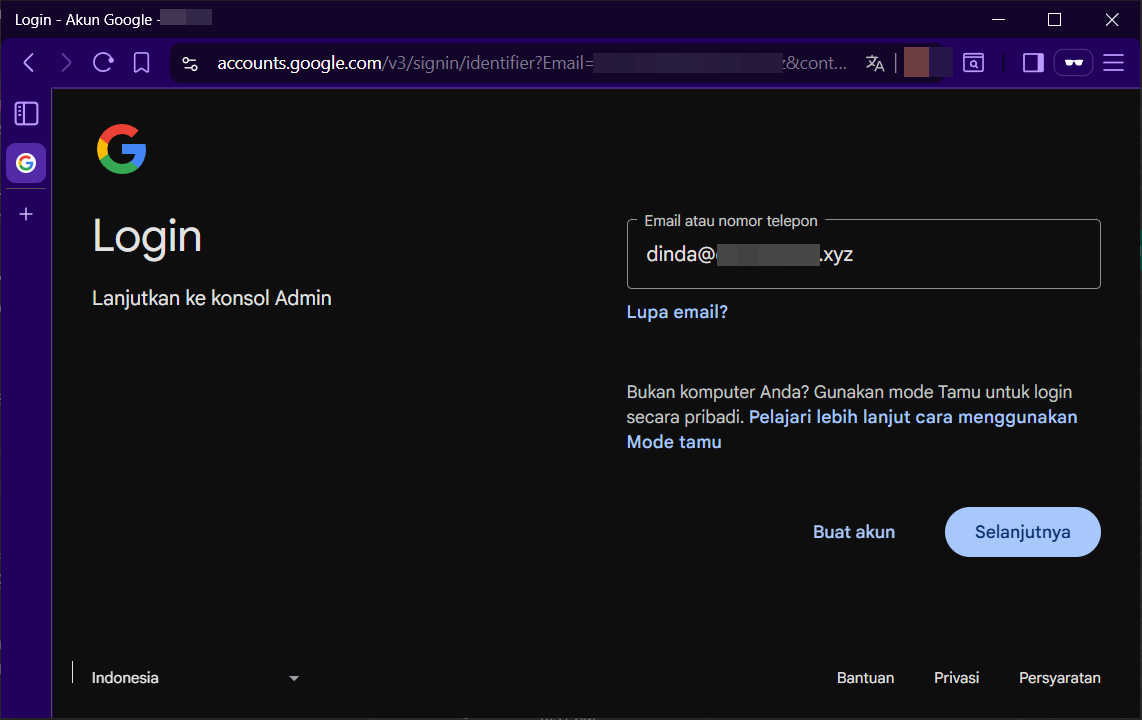Open the Persyaratan link
1142x720 pixels.
point(1060,678)
